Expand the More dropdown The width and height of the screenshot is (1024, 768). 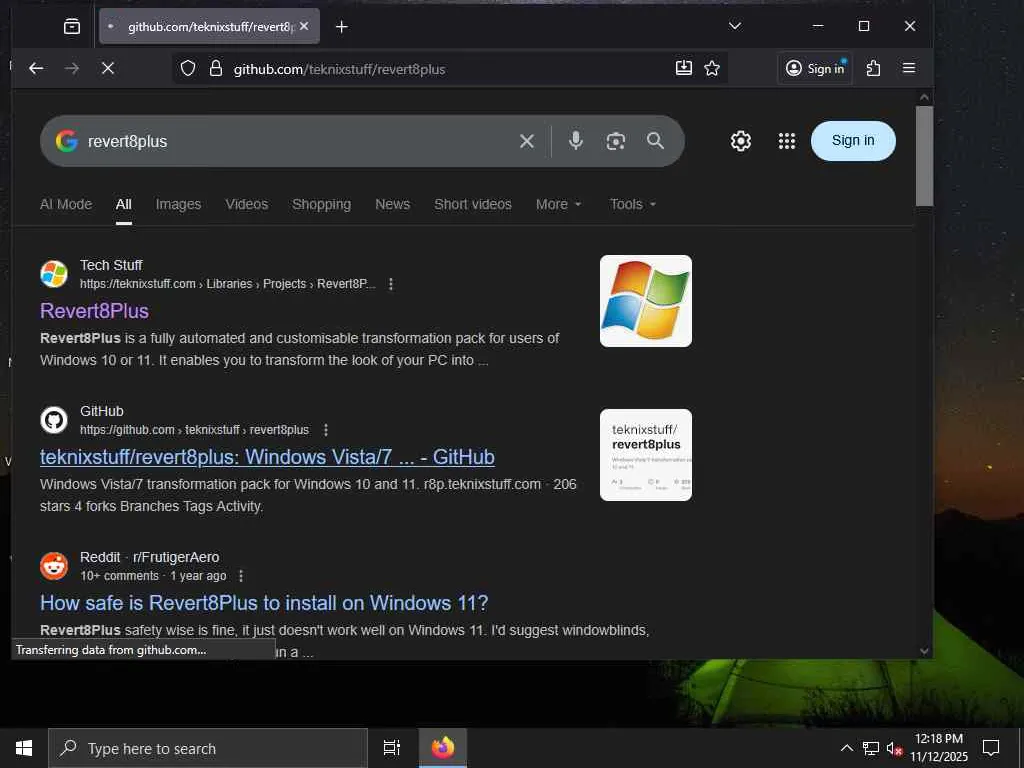pyautogui.click(x=558, y=204)
